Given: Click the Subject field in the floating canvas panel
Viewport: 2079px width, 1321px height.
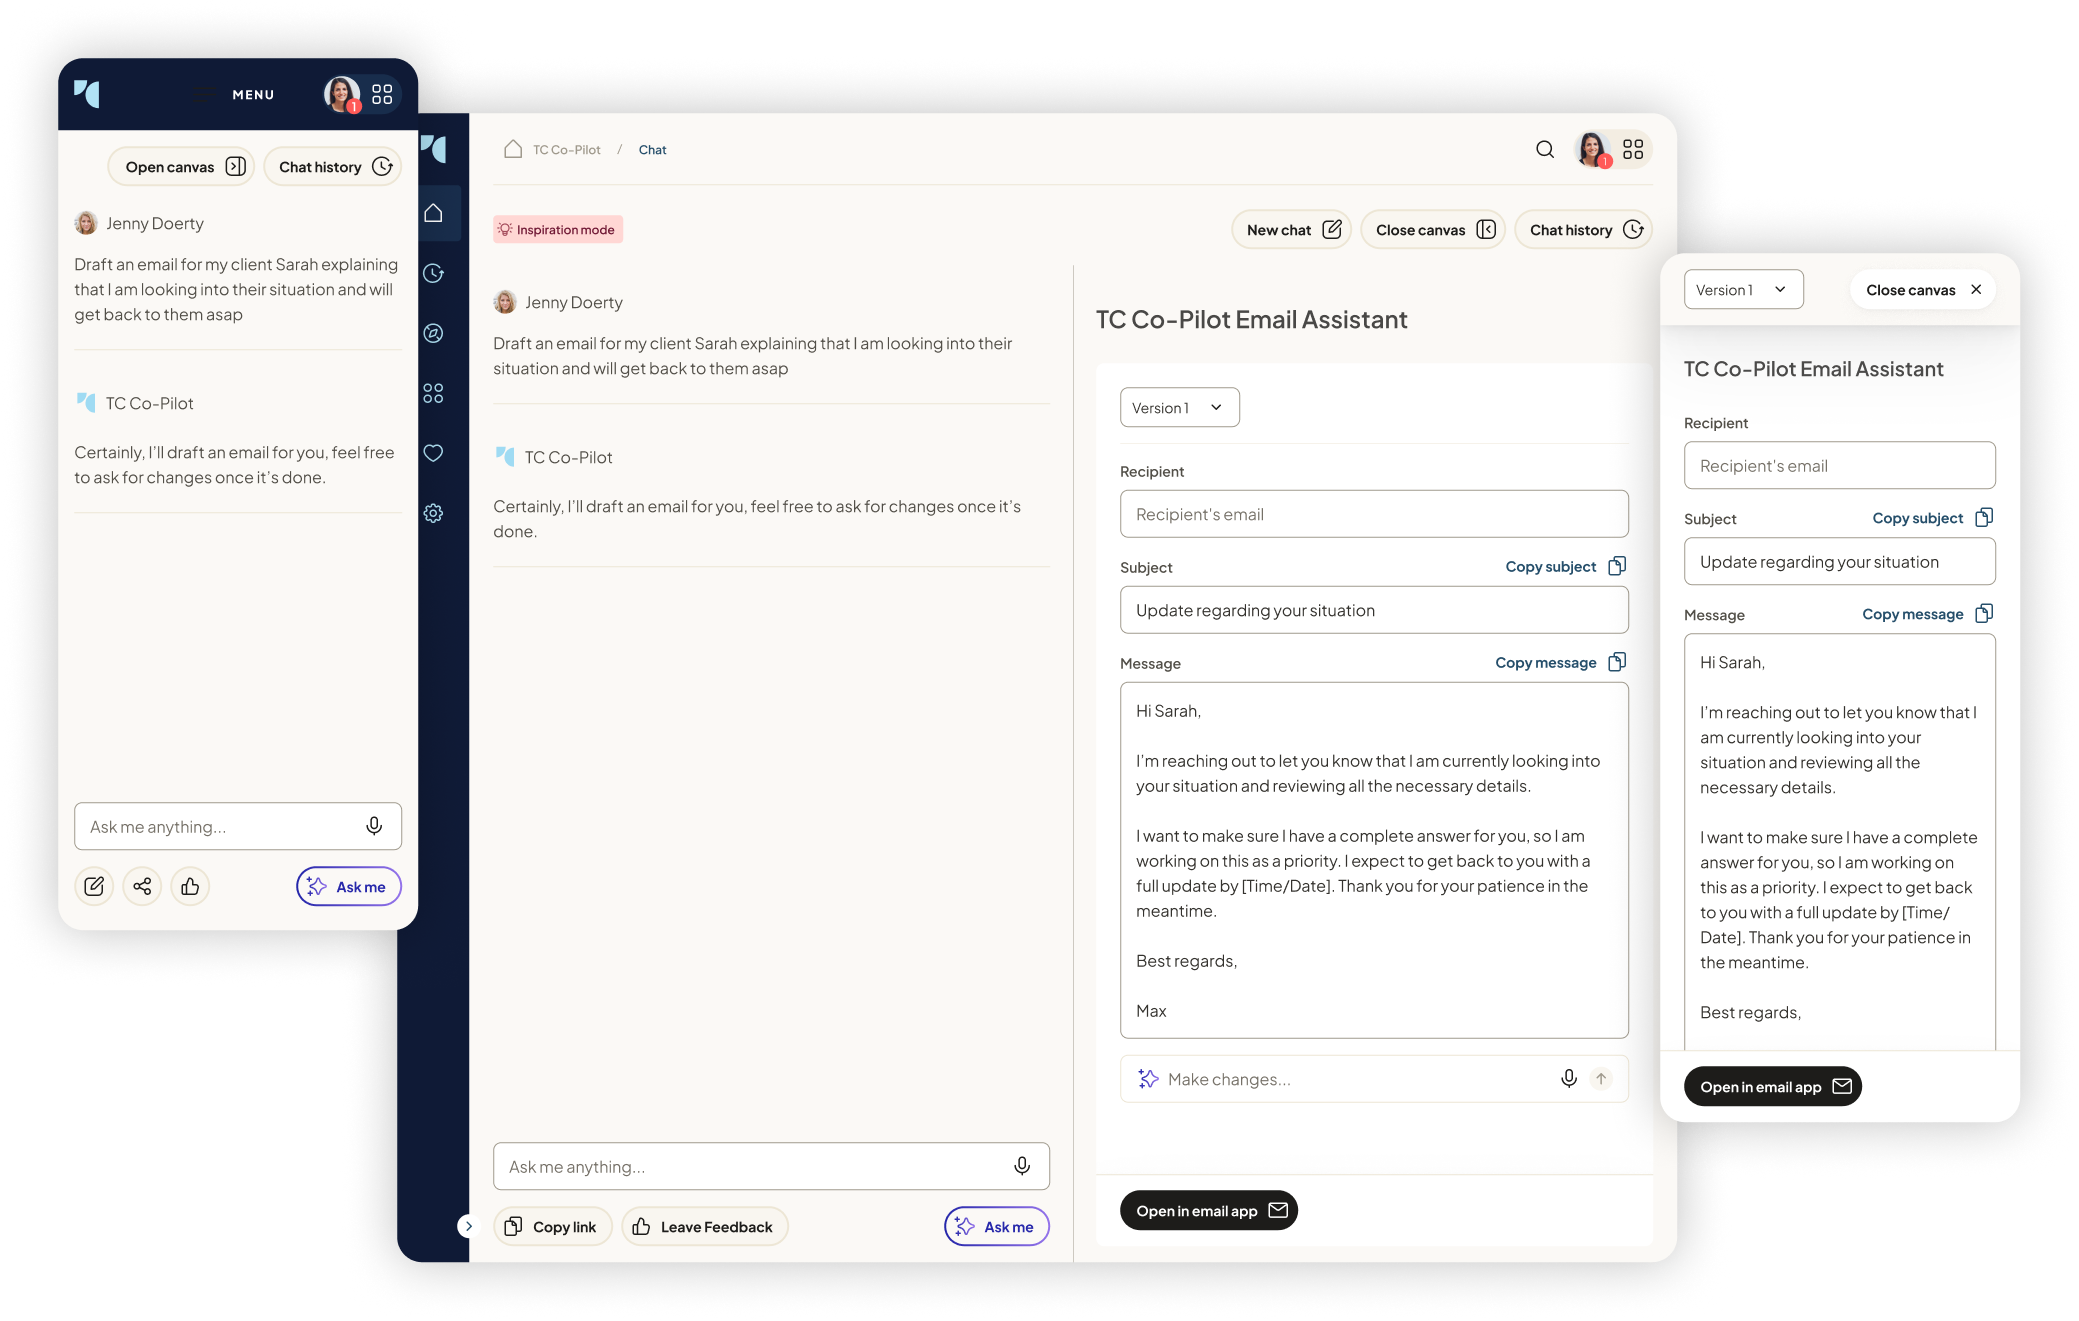Looking at the screenshot, I should pos(1840,562).
